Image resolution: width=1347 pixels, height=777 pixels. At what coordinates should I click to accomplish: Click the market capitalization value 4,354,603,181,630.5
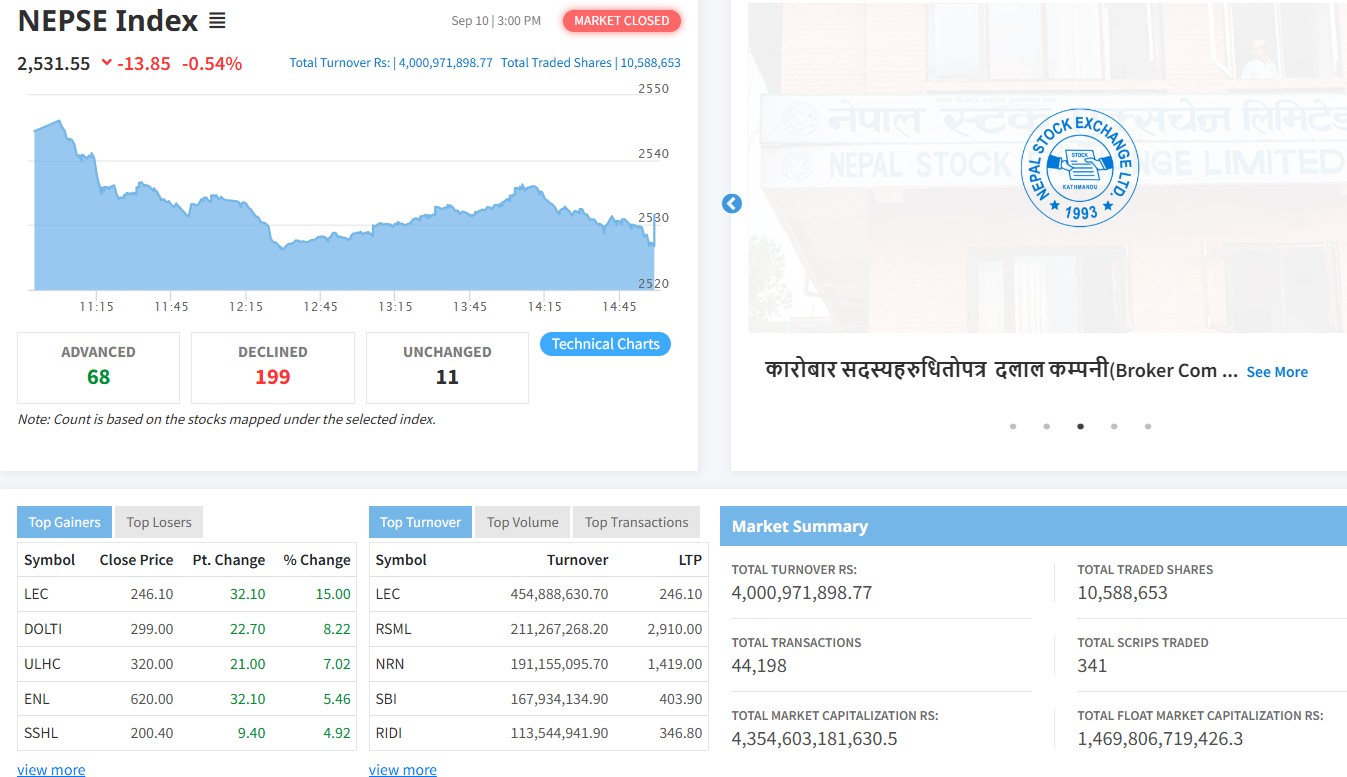point(814,739)
